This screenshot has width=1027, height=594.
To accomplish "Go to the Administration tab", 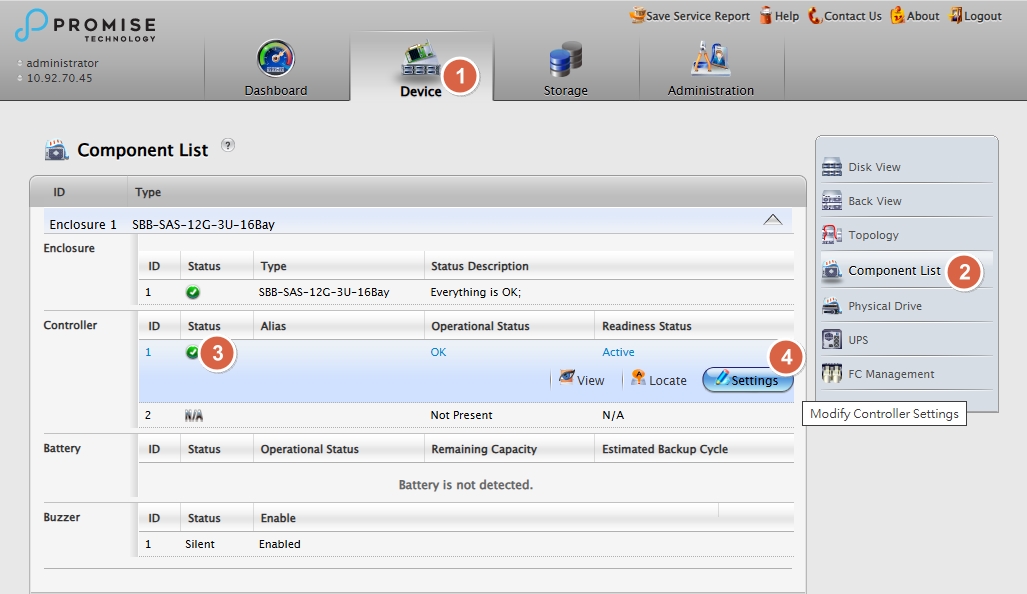I will click(x=711, y=70).
